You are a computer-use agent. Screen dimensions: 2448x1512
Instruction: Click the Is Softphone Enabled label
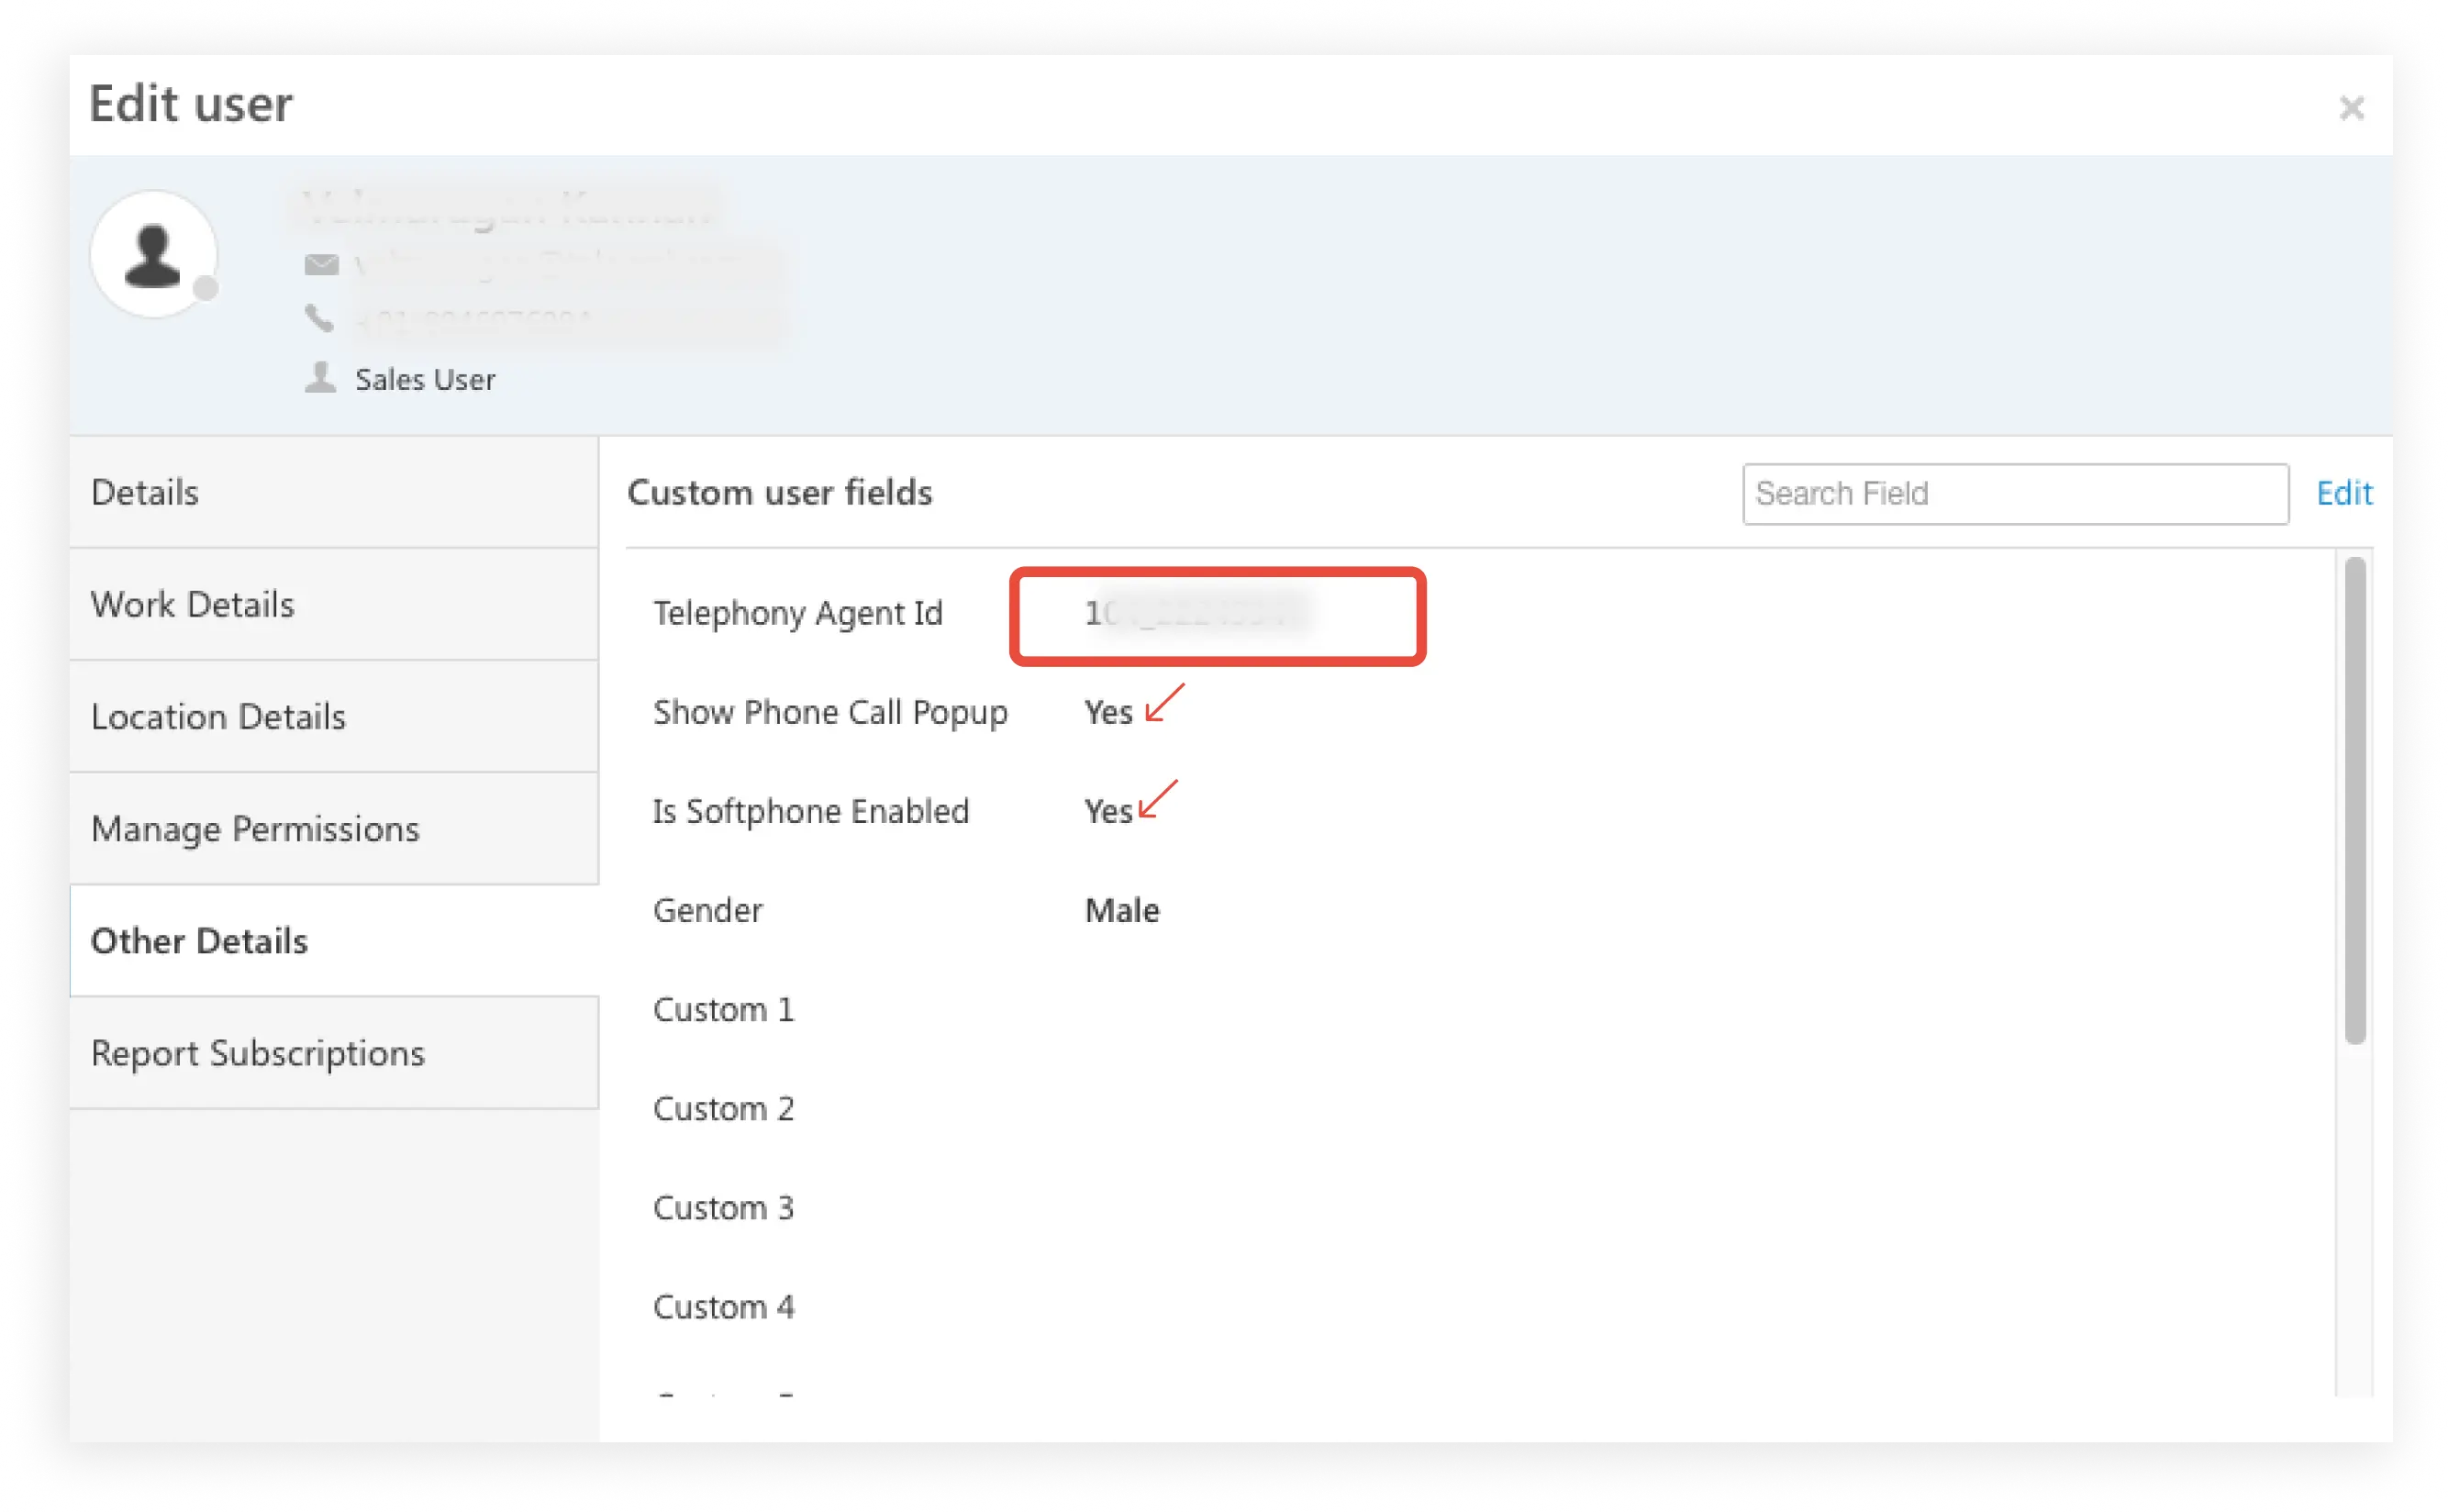point(811,811)
